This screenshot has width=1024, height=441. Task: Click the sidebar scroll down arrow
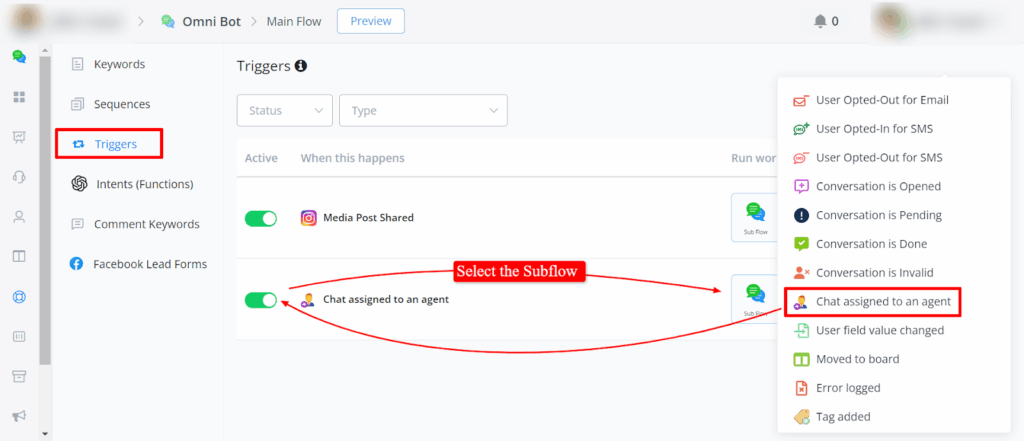(x=45, y=434)
